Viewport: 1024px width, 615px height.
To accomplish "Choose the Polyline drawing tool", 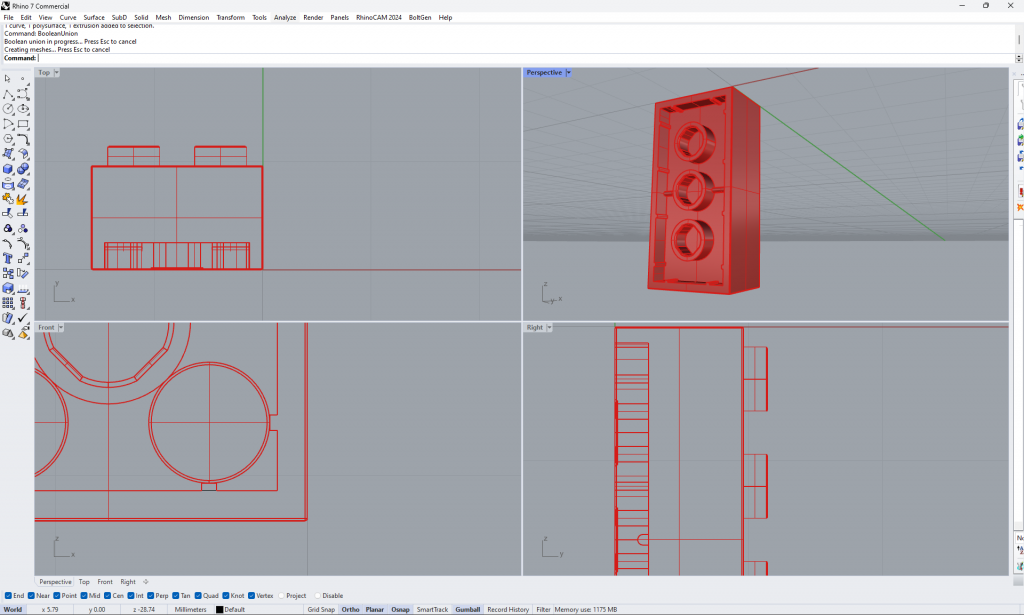I will point(8,94).
